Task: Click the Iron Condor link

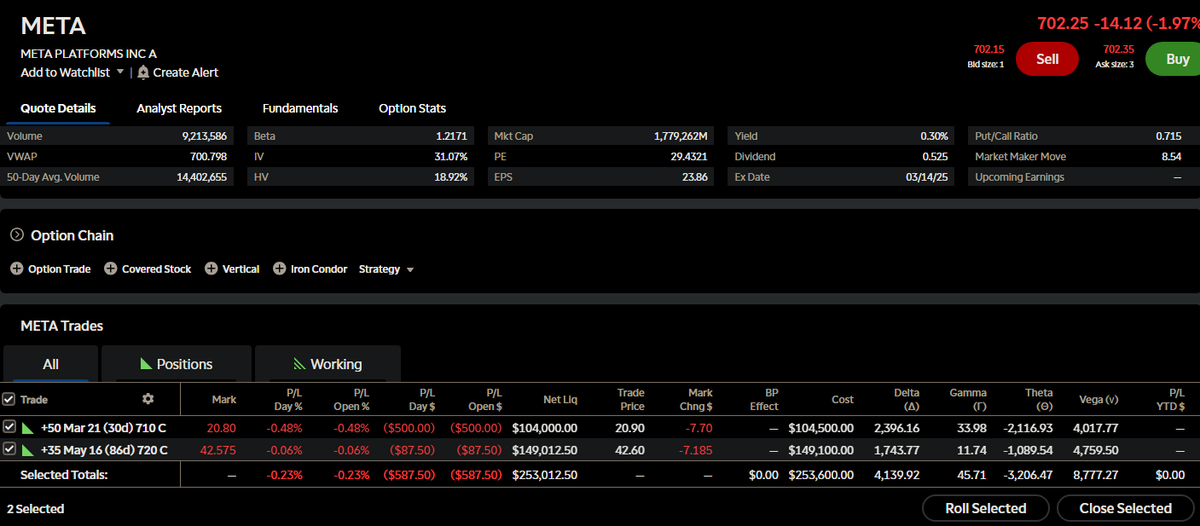Action: click(x=319, y=269)
